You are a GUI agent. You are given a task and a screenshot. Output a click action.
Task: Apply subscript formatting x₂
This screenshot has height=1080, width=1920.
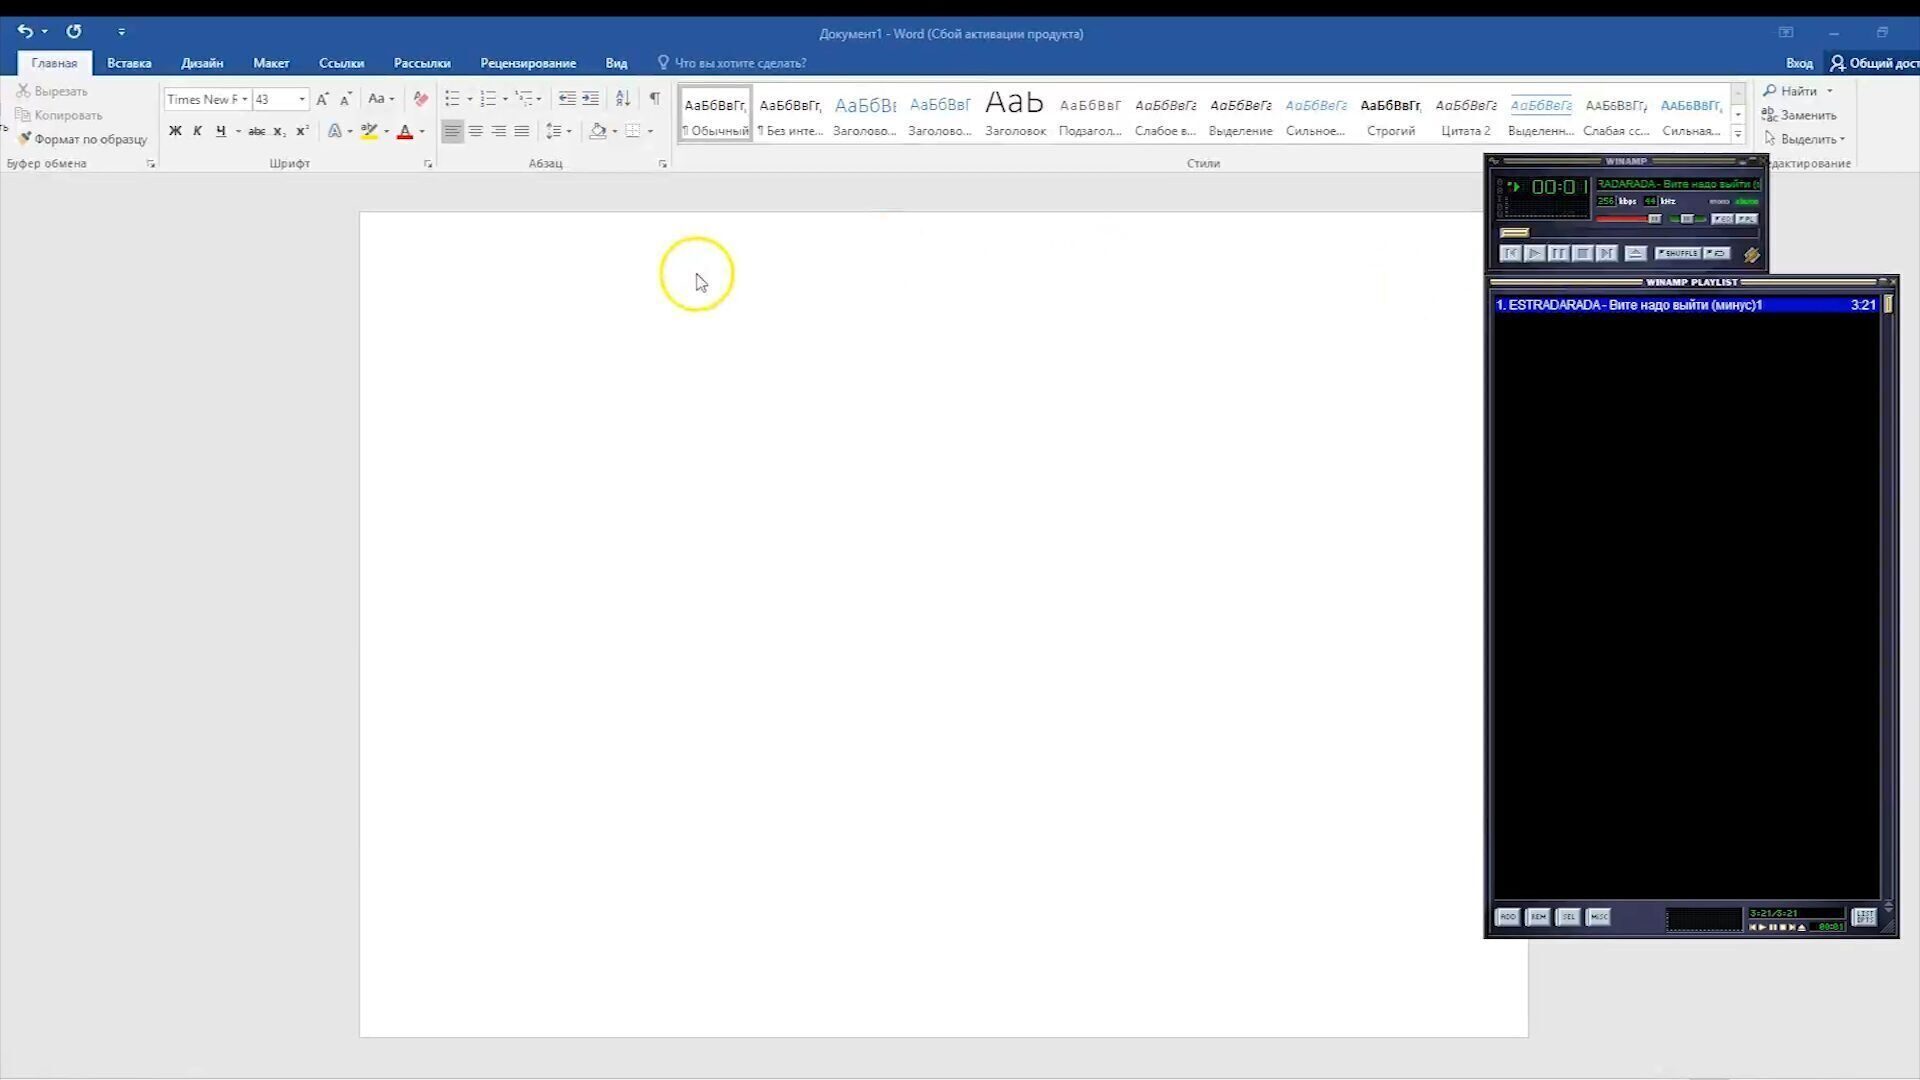[279, 131]
